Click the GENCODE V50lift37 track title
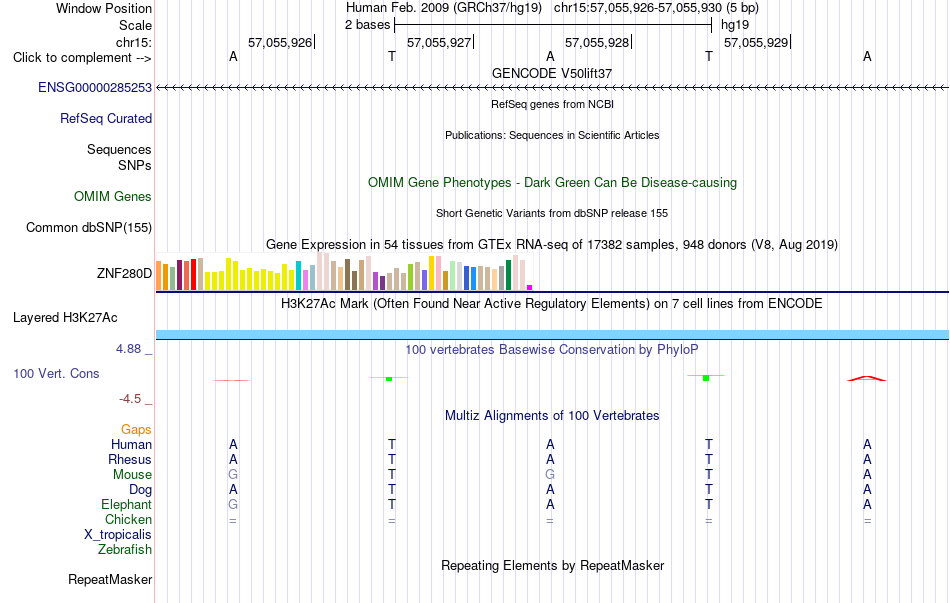950x603 pixels. (x=552, y=73)
